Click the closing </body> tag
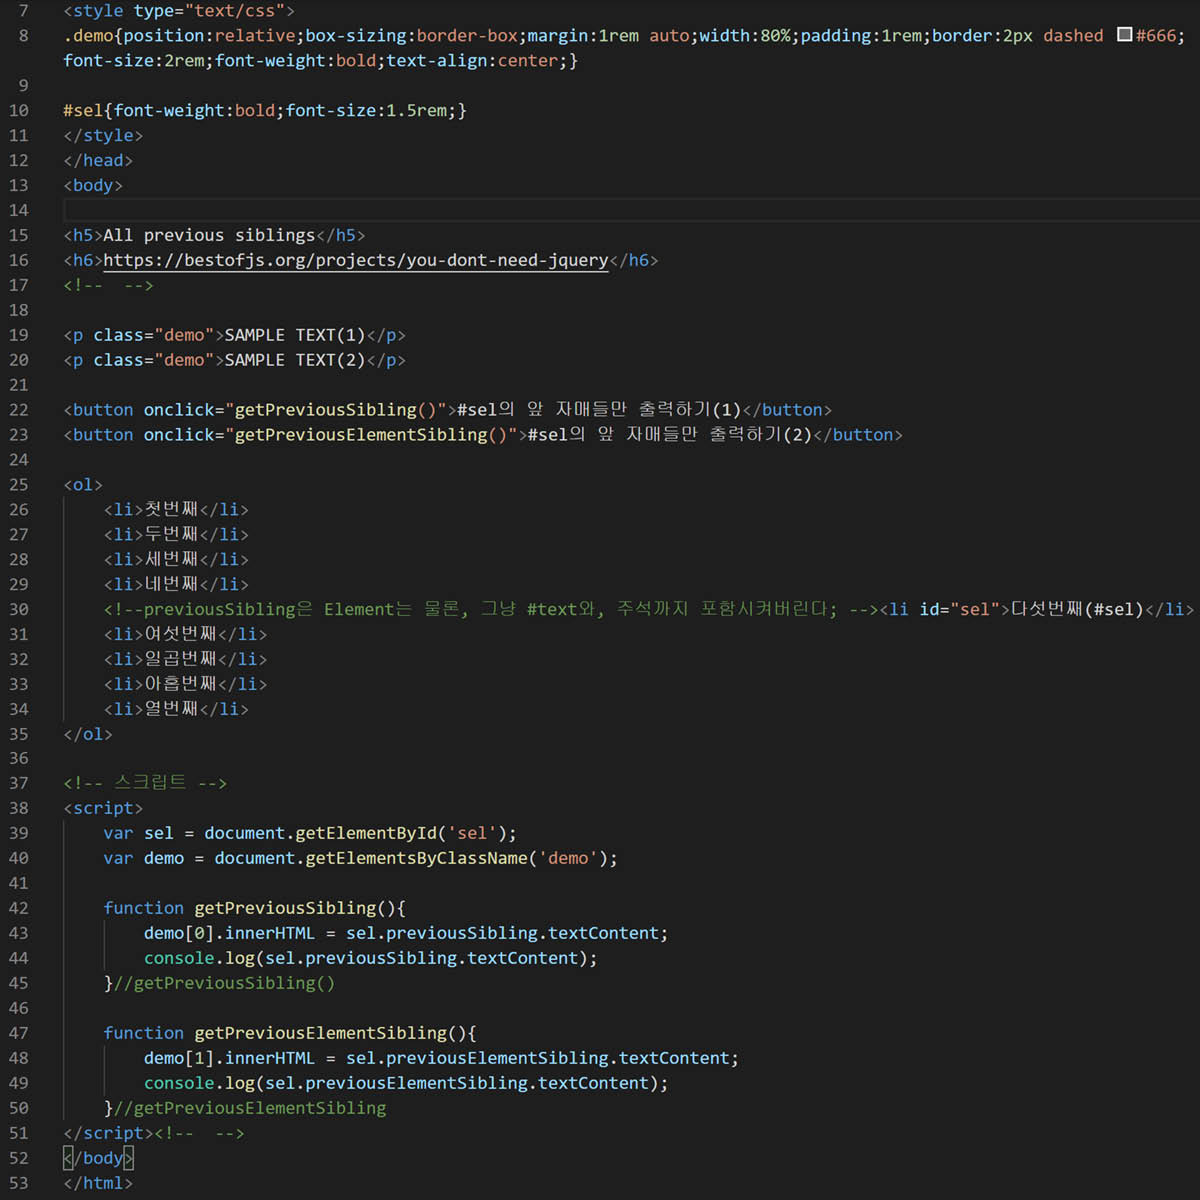Screen dimensions: 1200x1200 coord(98,1158)
